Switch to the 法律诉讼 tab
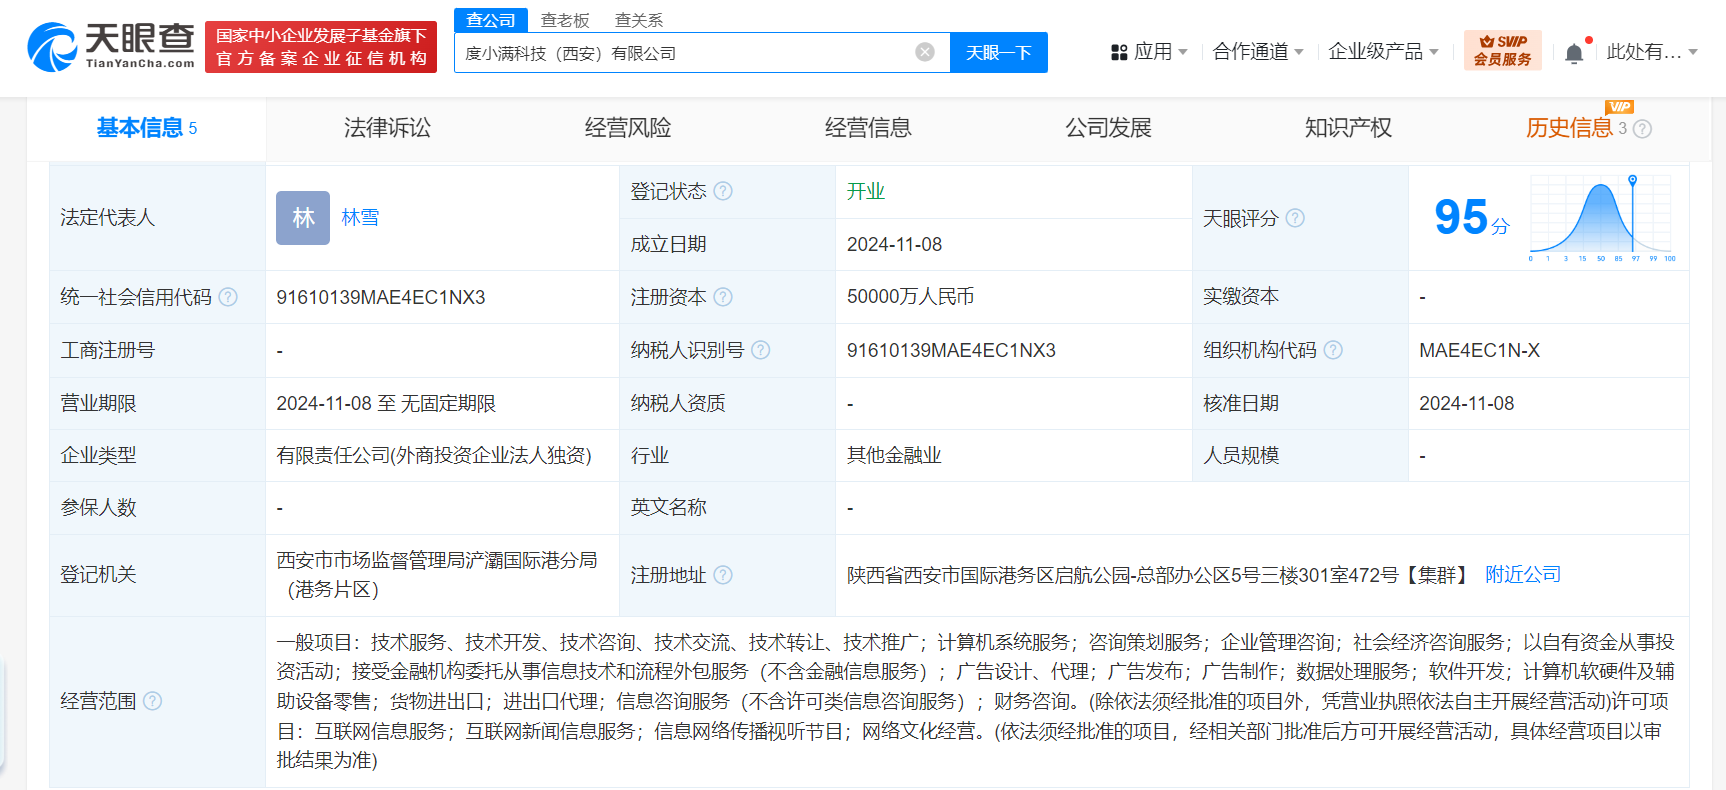 pyautogui.click(x=387, y=128)
